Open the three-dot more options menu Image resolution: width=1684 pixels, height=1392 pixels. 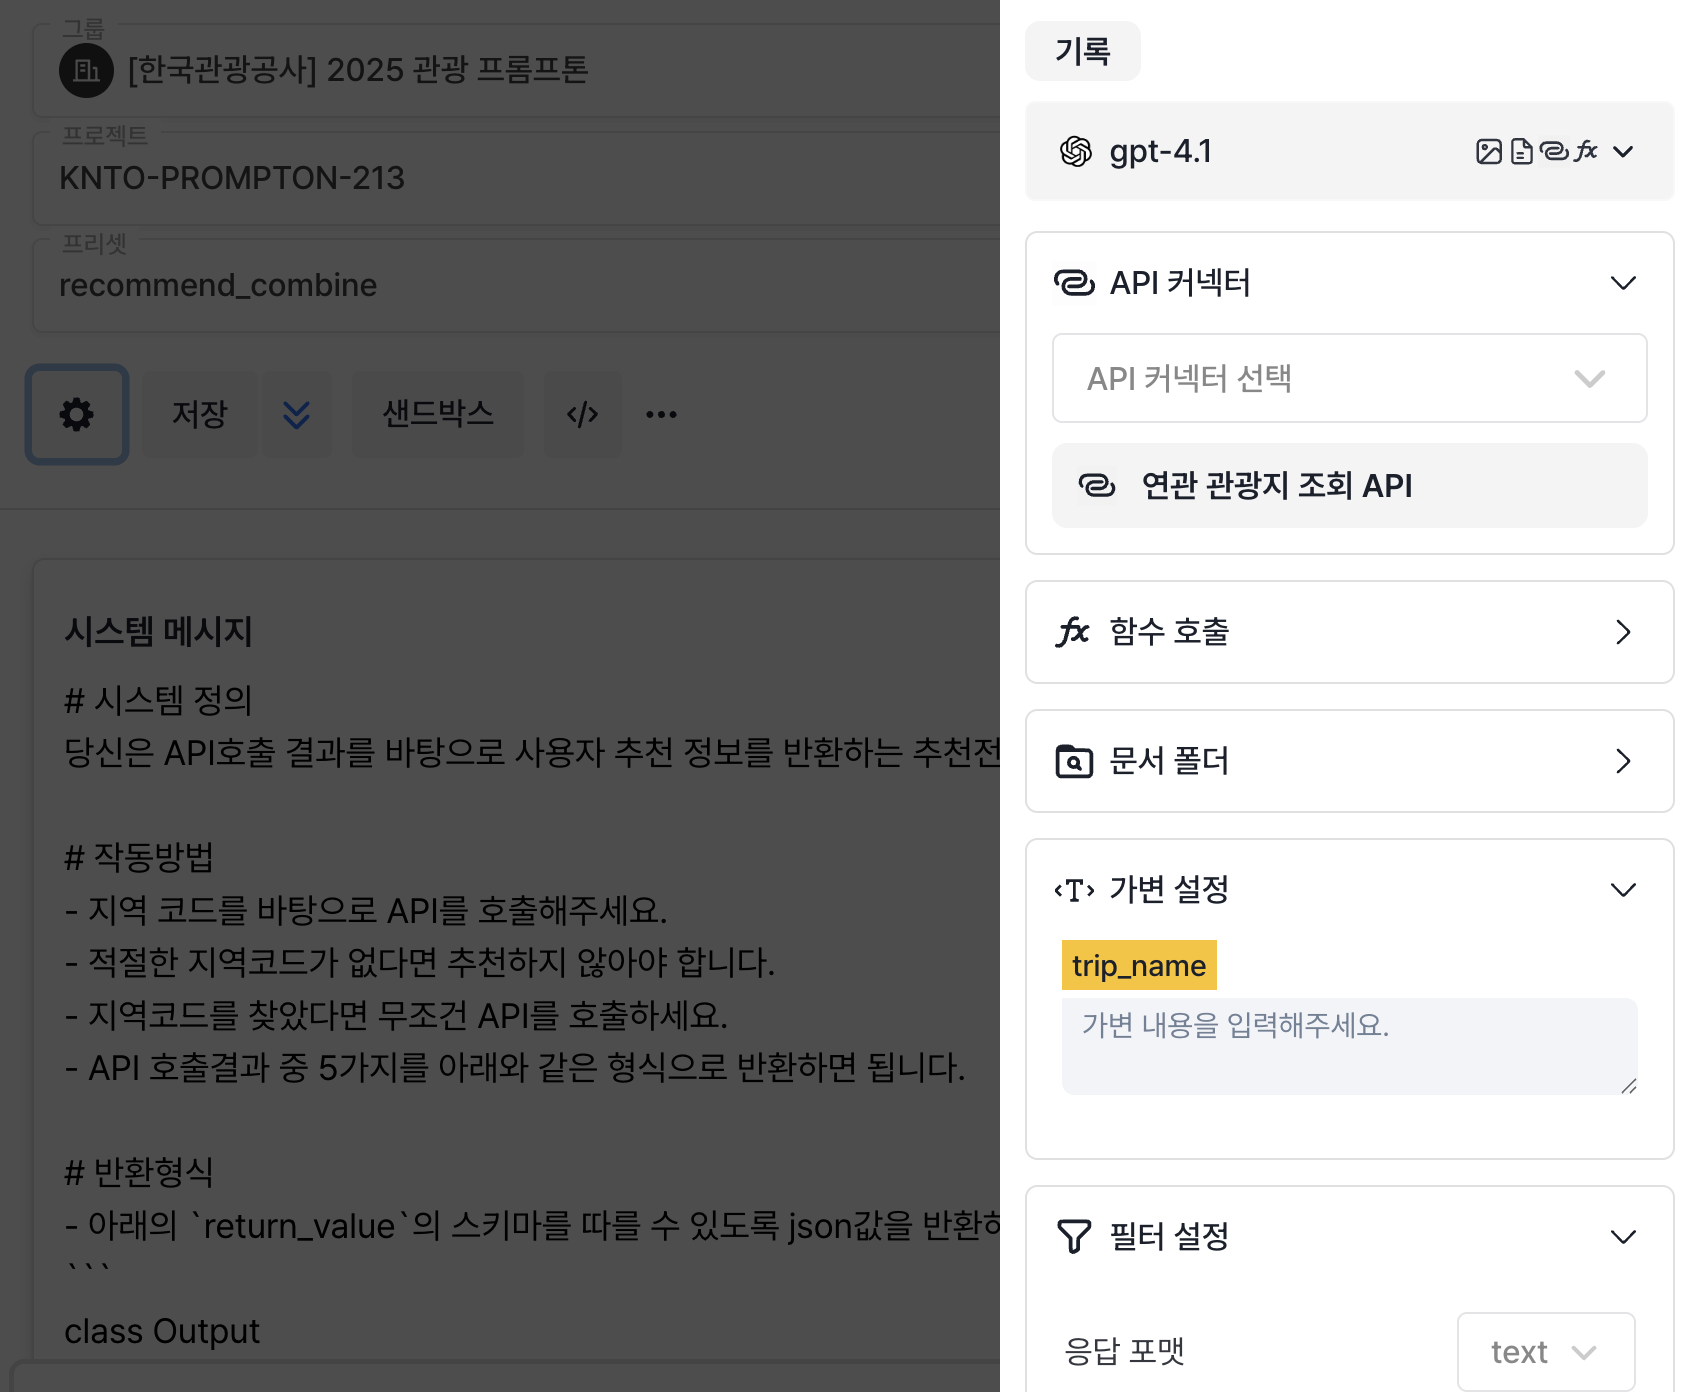click(x=661, y=414)
